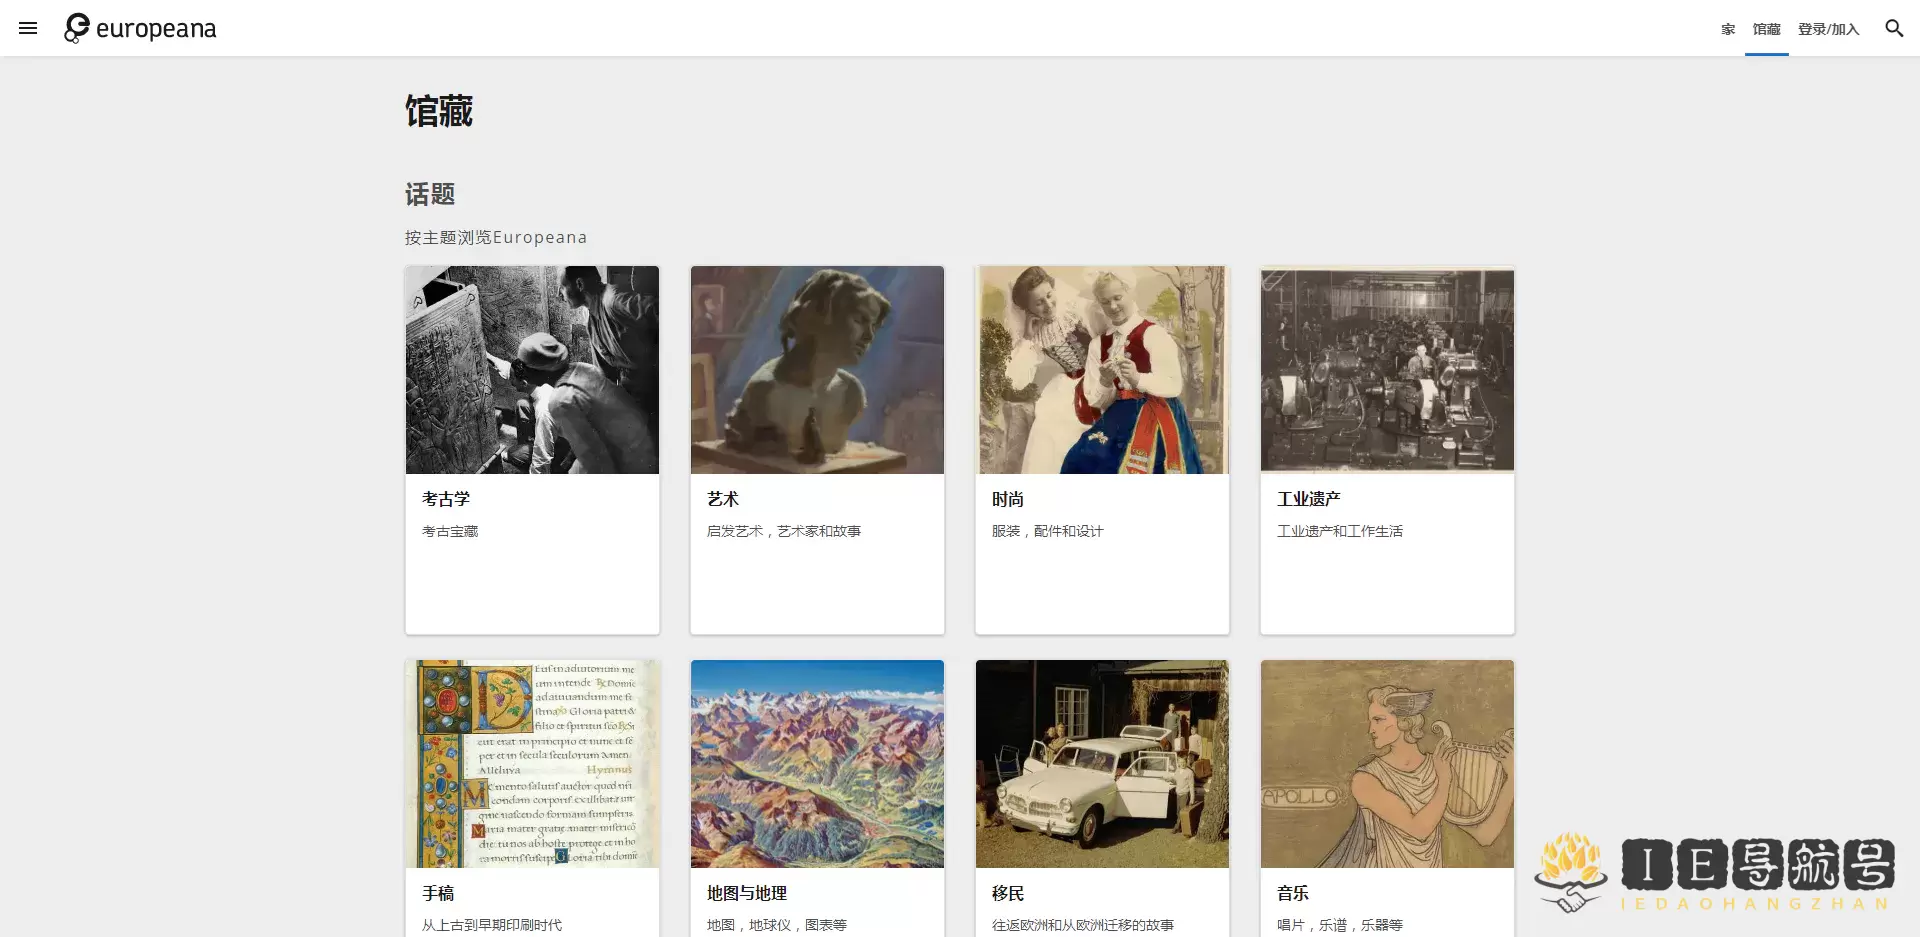
Task: Open the 移民 topic page
Action: [1007, 892]
